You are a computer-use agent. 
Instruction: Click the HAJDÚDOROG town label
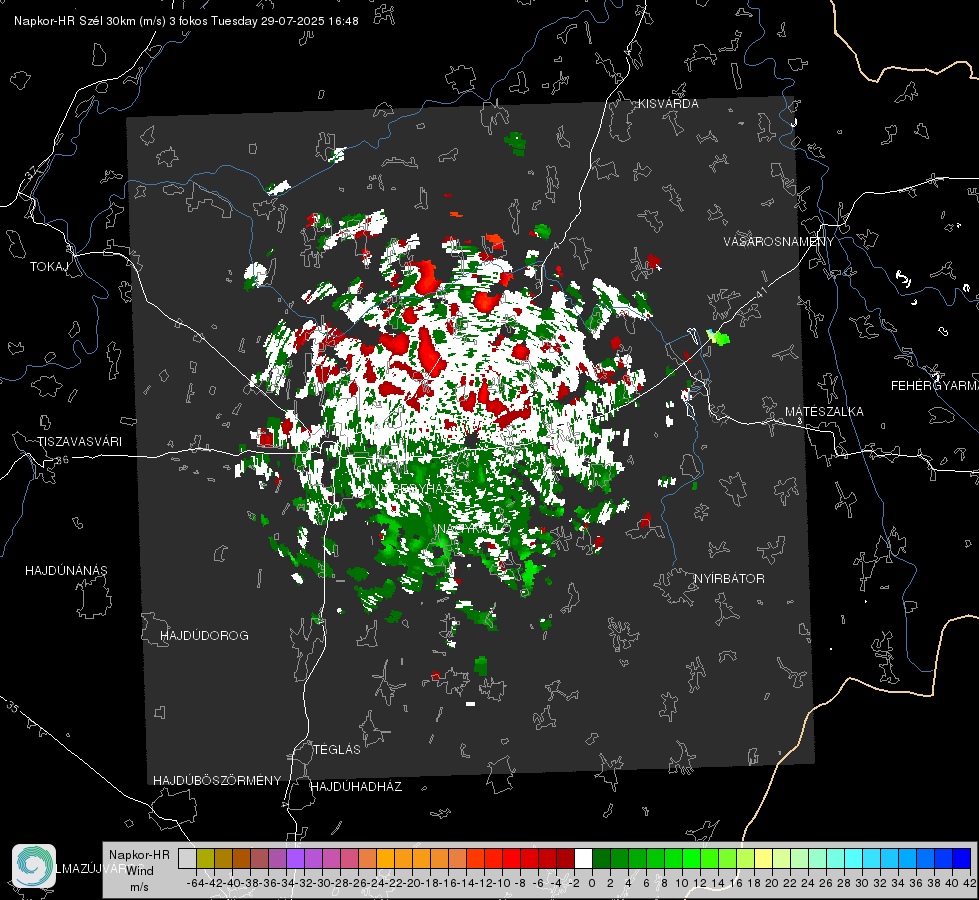204,636
